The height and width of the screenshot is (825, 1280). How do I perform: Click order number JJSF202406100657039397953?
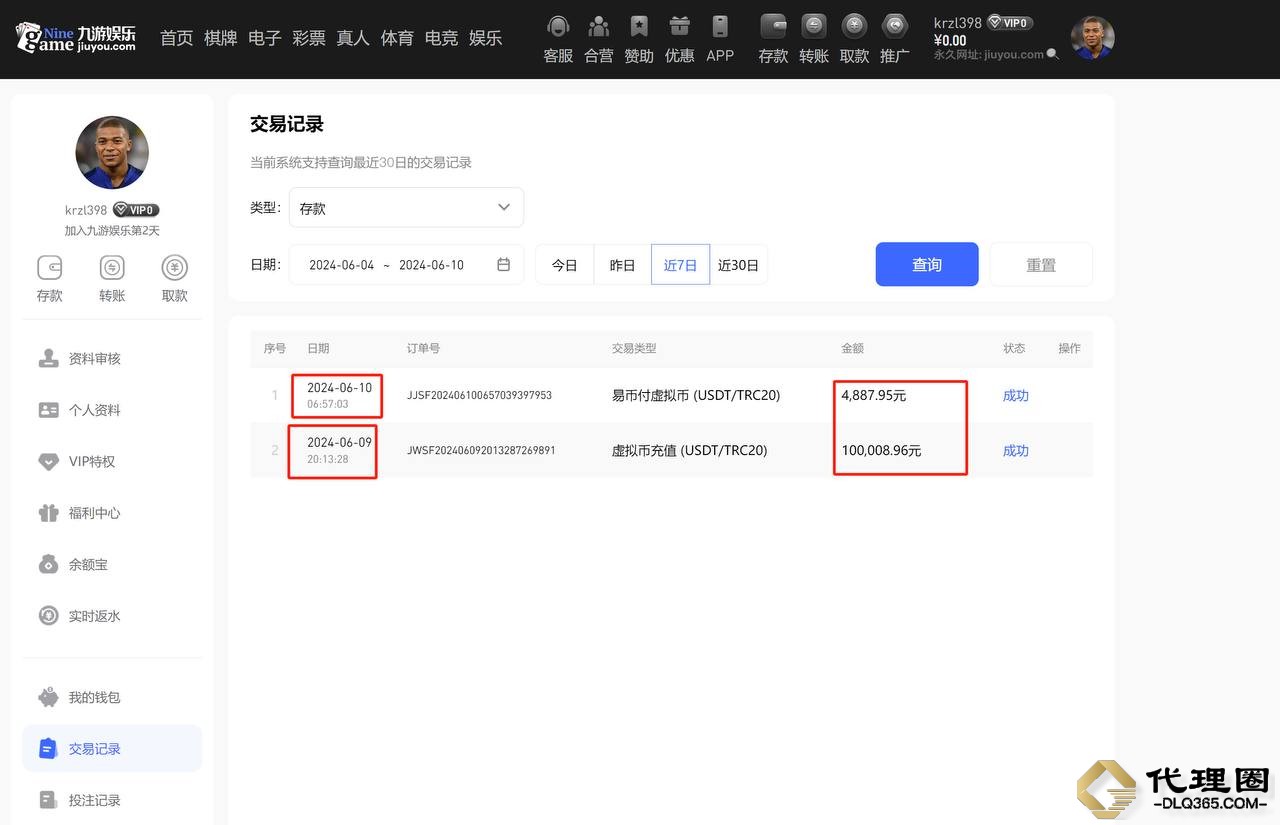(x=479, y=396)
